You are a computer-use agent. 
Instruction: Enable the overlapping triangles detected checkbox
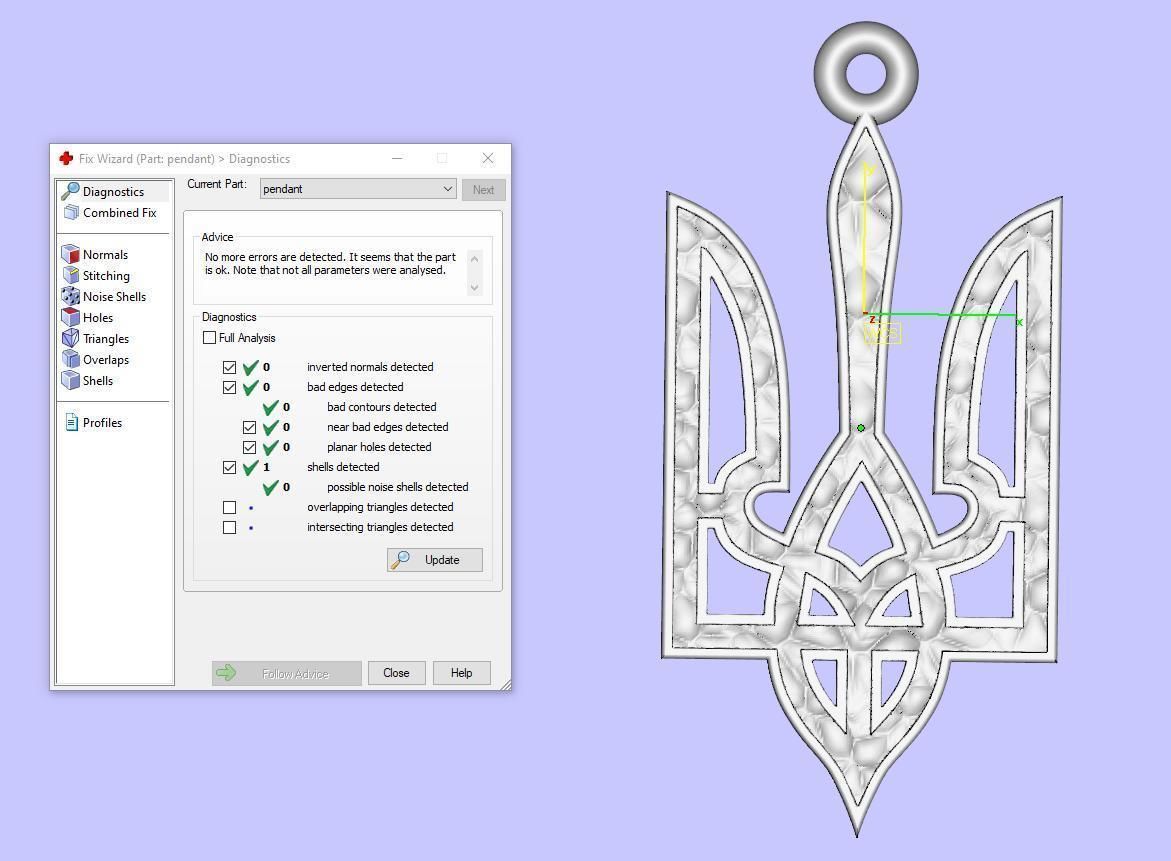tap(229, 507)
